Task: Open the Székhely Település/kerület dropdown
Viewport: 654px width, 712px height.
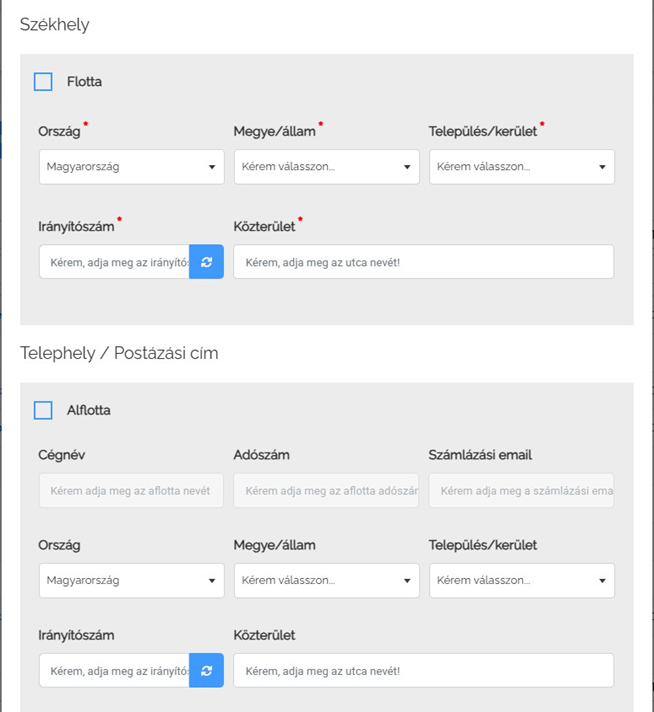Action: [521, 167]
